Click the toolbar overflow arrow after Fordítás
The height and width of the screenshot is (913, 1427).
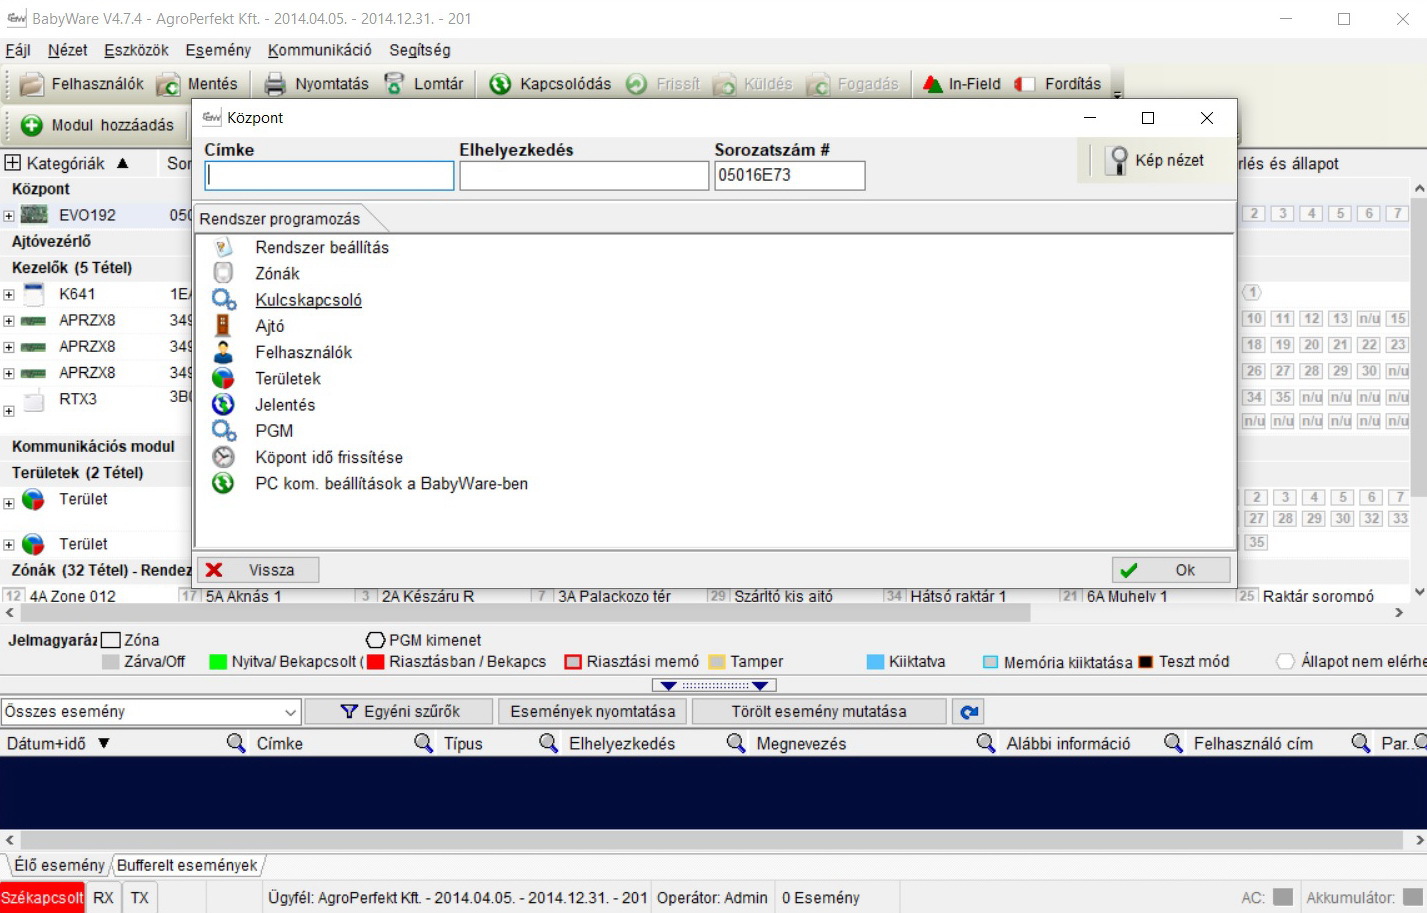tap(1118, 93)
